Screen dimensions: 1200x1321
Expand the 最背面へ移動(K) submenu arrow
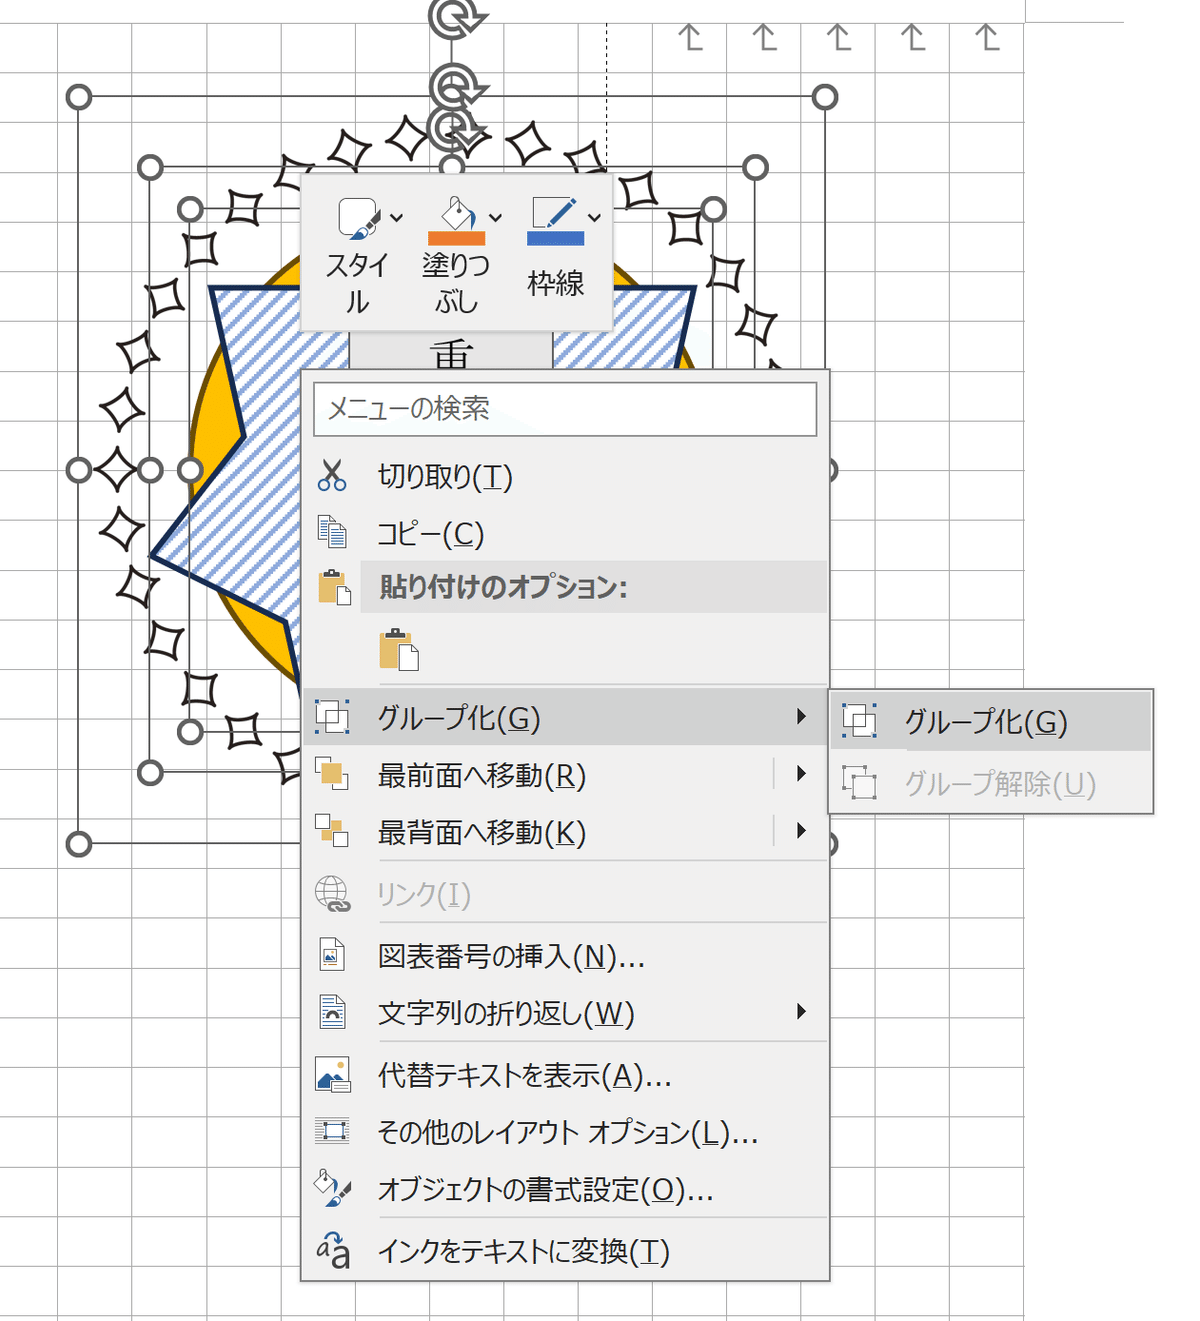click(801, 830)
